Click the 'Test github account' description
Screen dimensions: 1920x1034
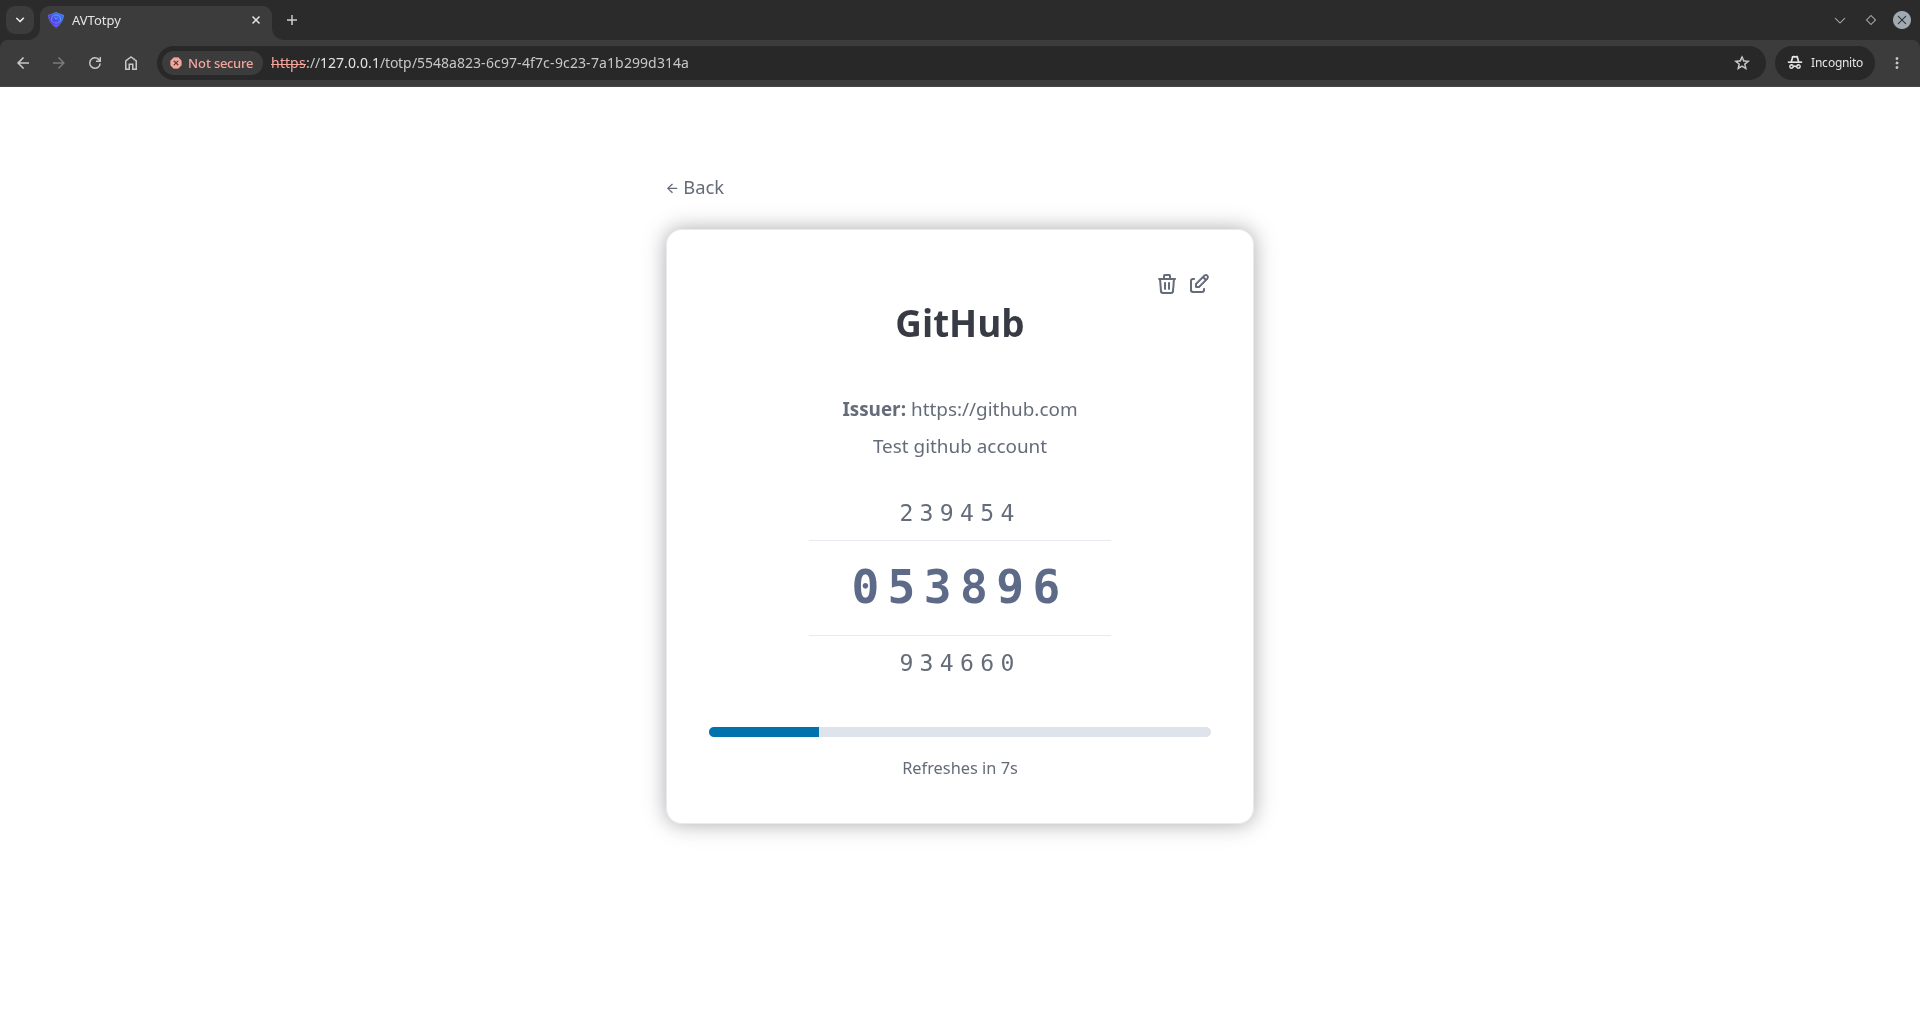pyautogui.click(x=960, y=447)
